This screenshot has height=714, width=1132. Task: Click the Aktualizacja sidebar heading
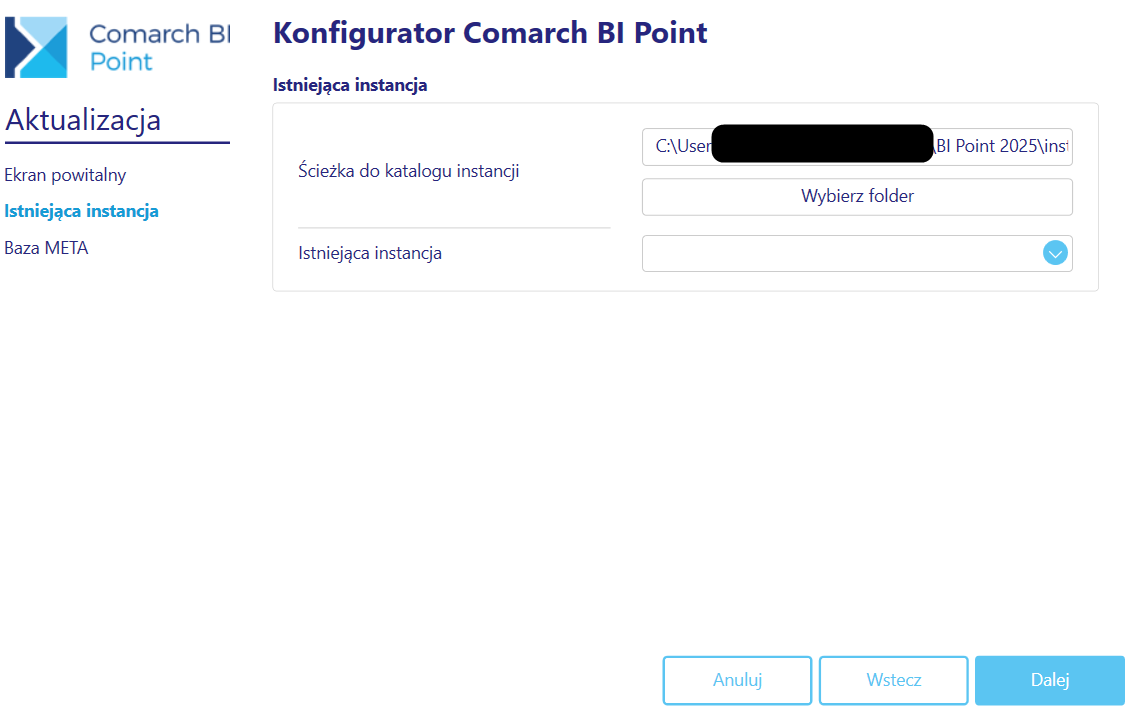coord(83,120)
